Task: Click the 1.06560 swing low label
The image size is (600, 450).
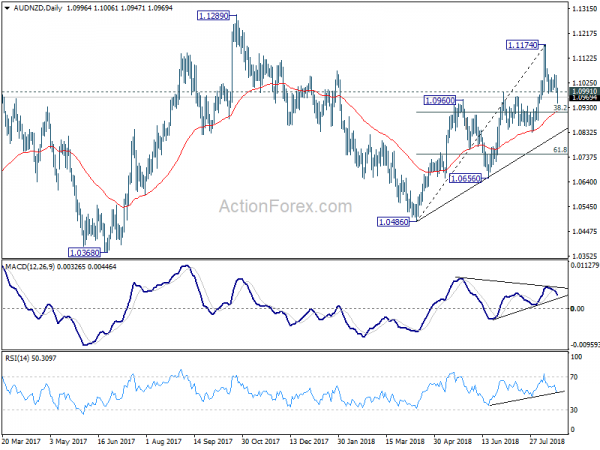Action: tap(467, 178)
